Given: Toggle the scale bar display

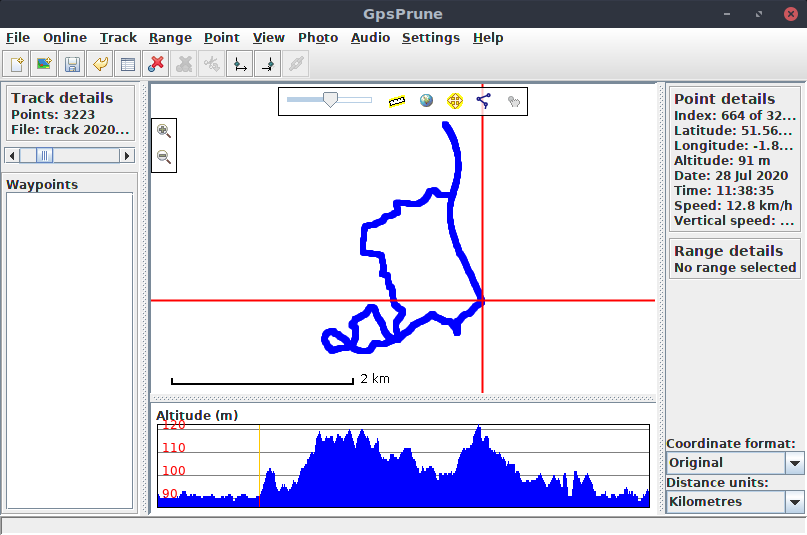Looking at the screenshot, I should [x=397, y=101].
